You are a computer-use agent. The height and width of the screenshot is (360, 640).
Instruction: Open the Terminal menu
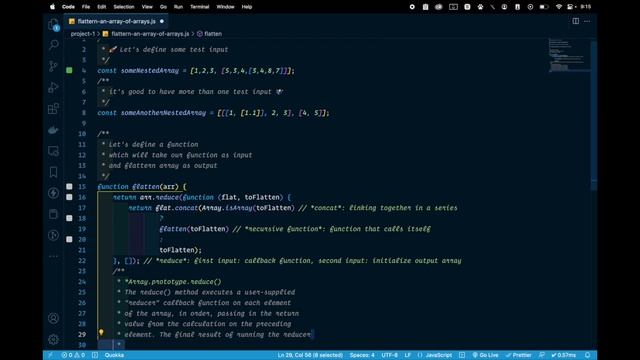[x=200, y=7]
